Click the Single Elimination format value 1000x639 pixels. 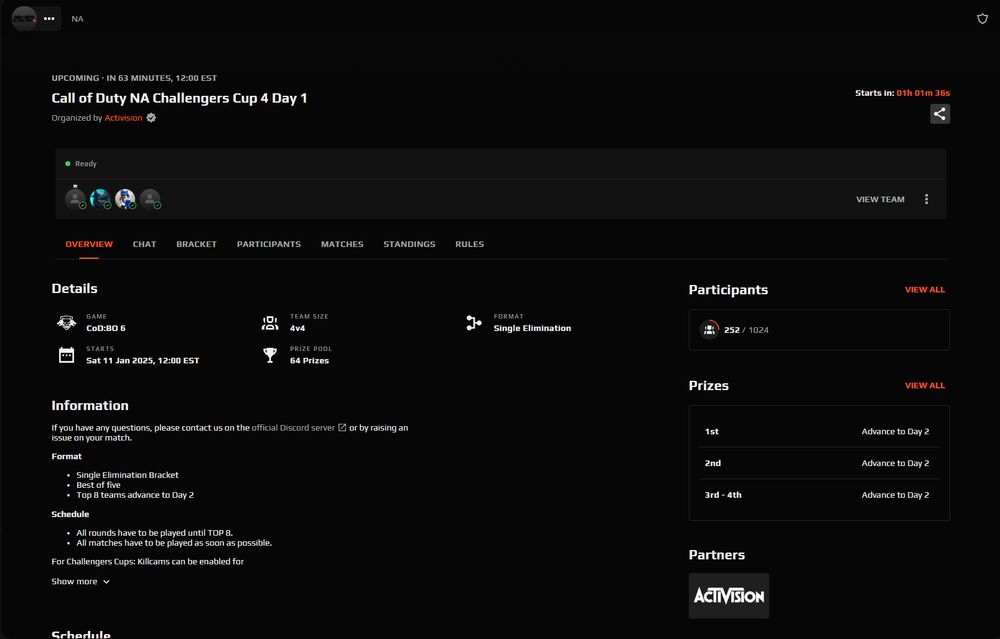click(x=532, y=328)
